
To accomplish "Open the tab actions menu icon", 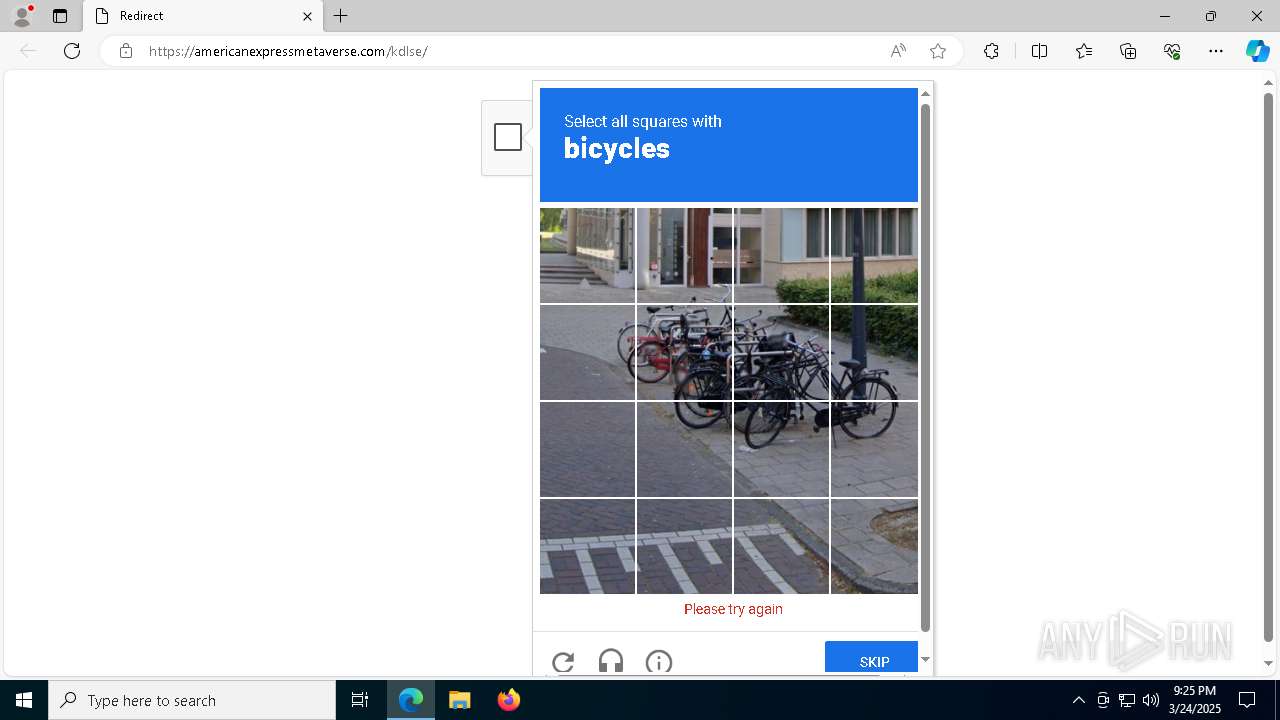I will coord(60,16).
